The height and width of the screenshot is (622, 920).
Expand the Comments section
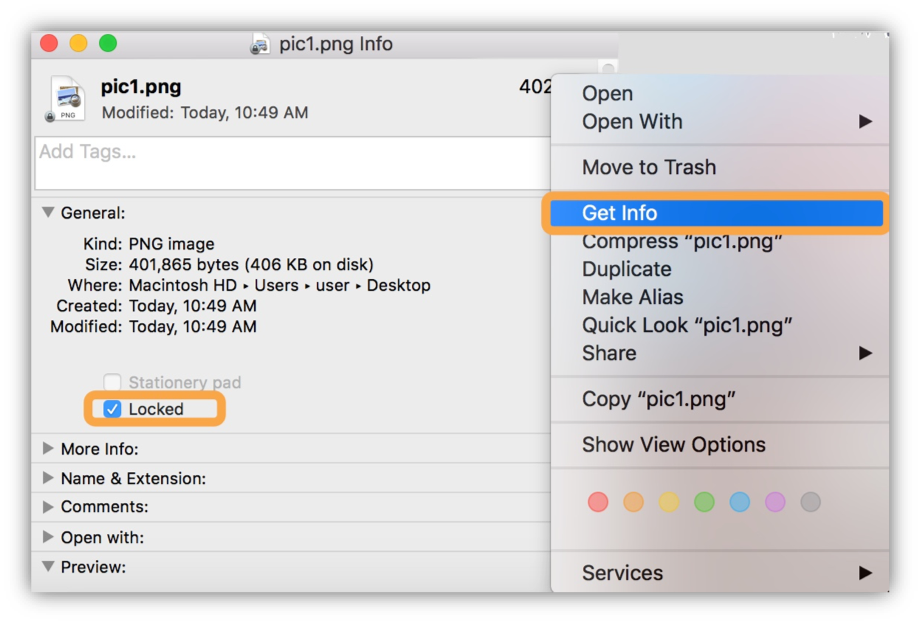pyautogui.click(x=48, y=507)
